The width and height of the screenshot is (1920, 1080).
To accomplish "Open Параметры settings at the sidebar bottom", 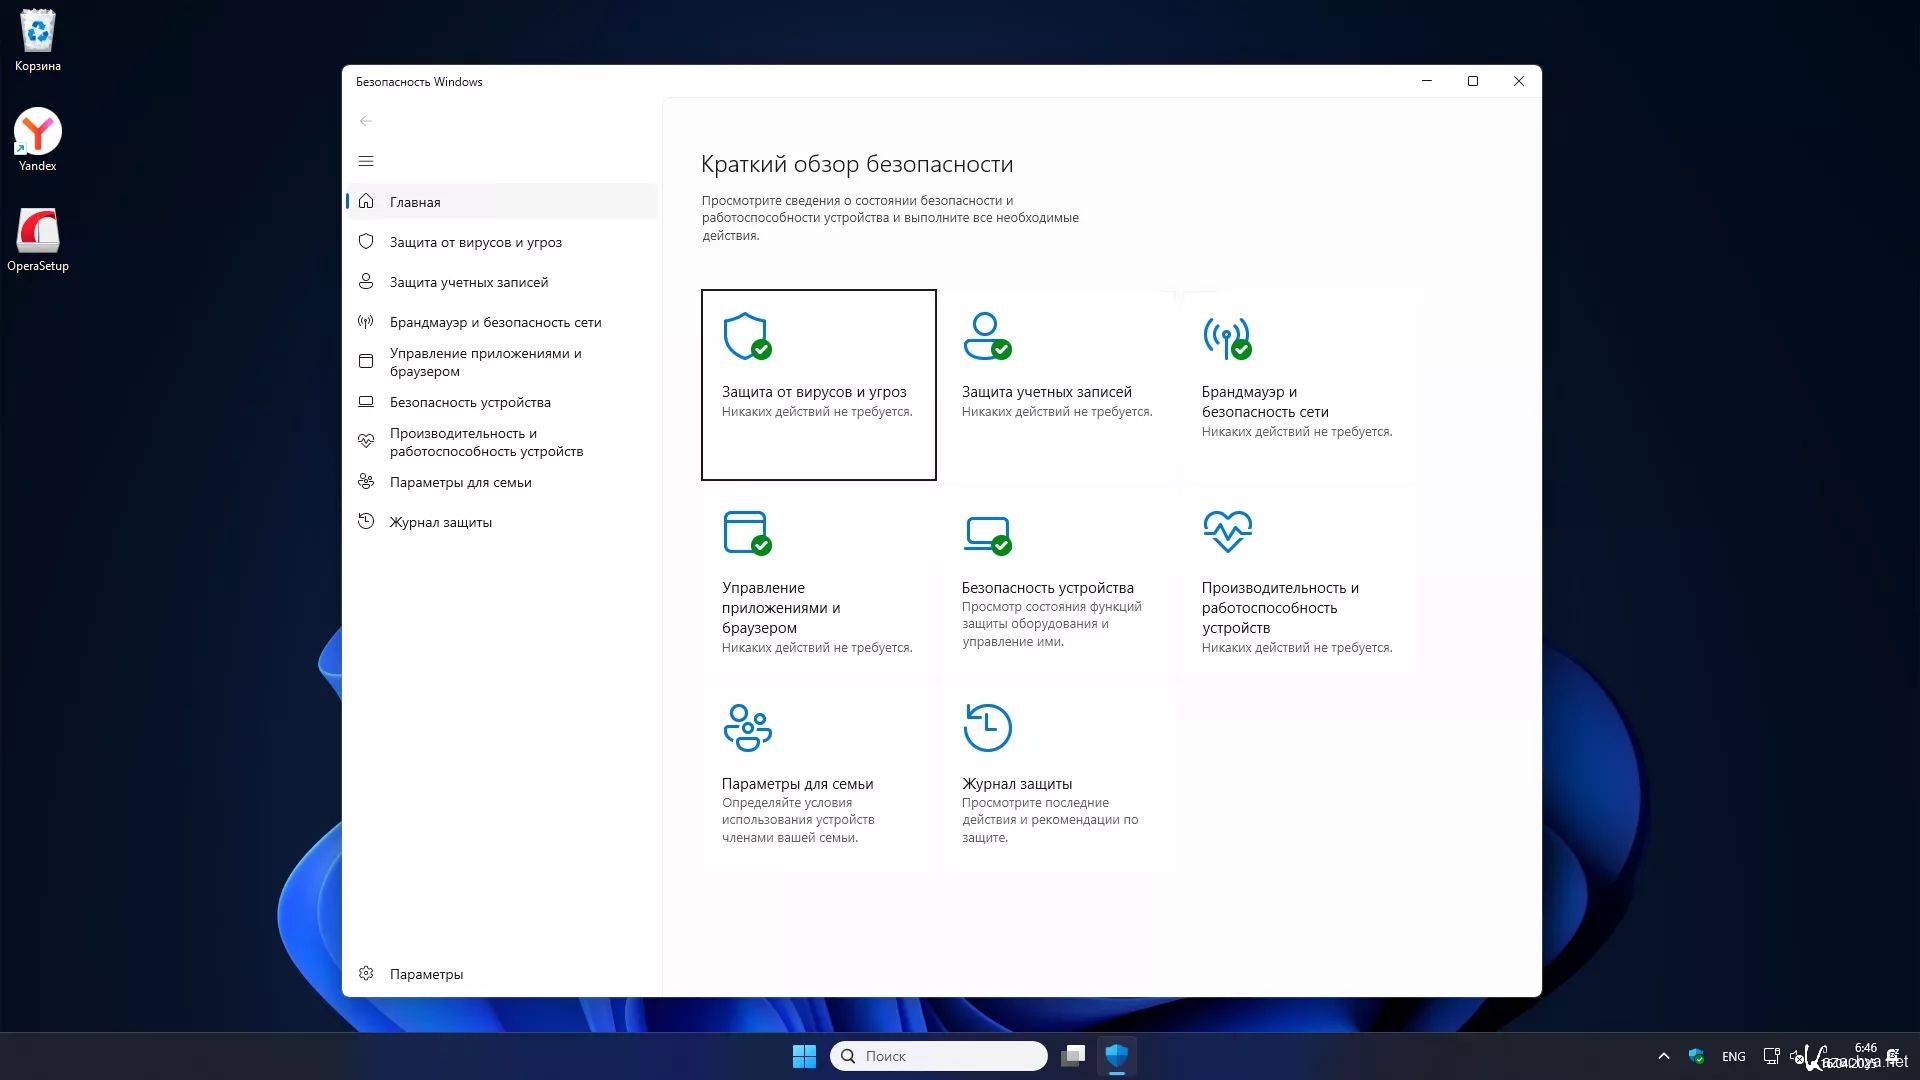I will tap(426, 974).
